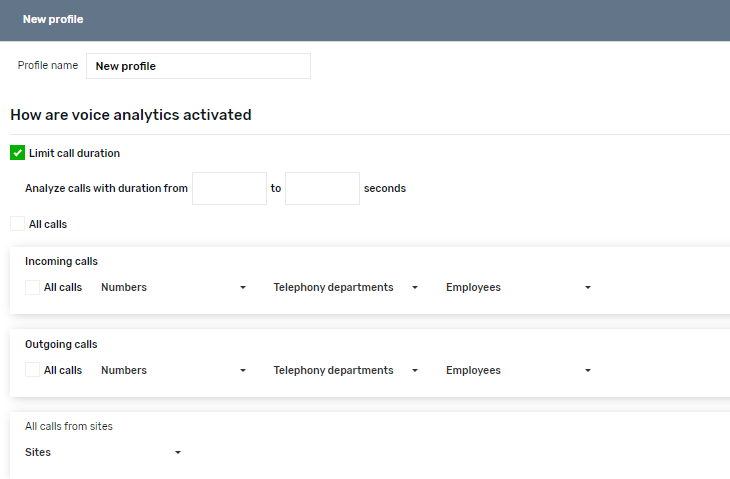Expand Outgoing calls Telephony departments dropdown
This screenshot has height=479, width=730.
tap(346, 371)
